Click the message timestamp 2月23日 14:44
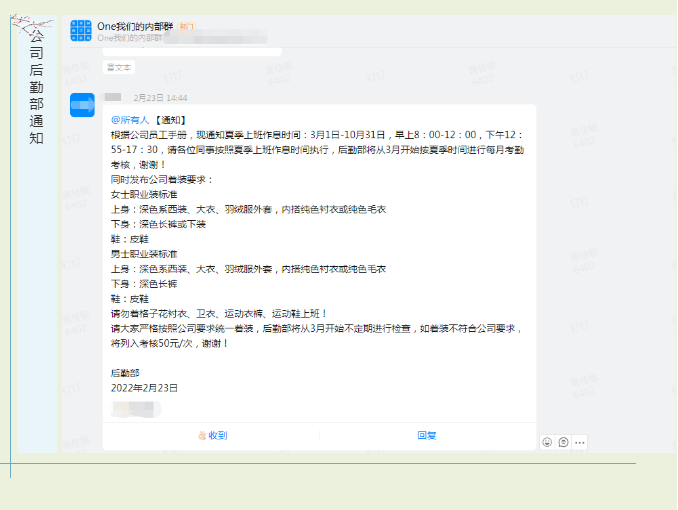The width and height of the screenshot is (678, 510). tap(160, 98)
